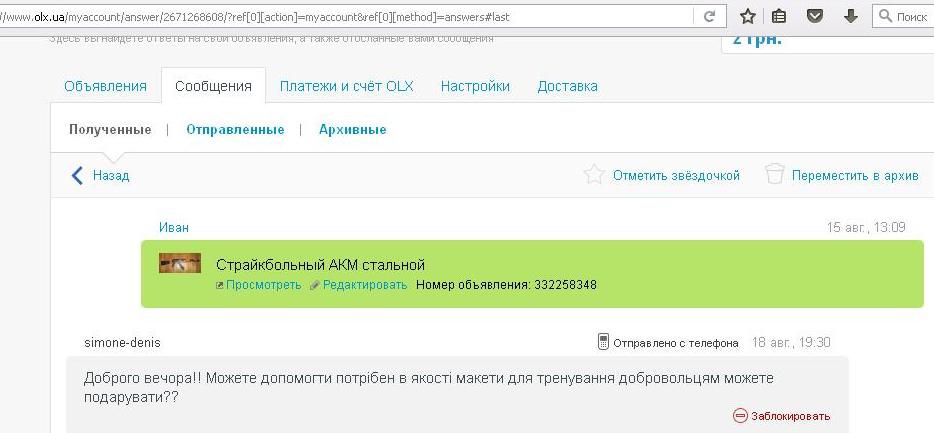Show Полученные messages
The width and height of the screenshot is (934, 433).
110,129
